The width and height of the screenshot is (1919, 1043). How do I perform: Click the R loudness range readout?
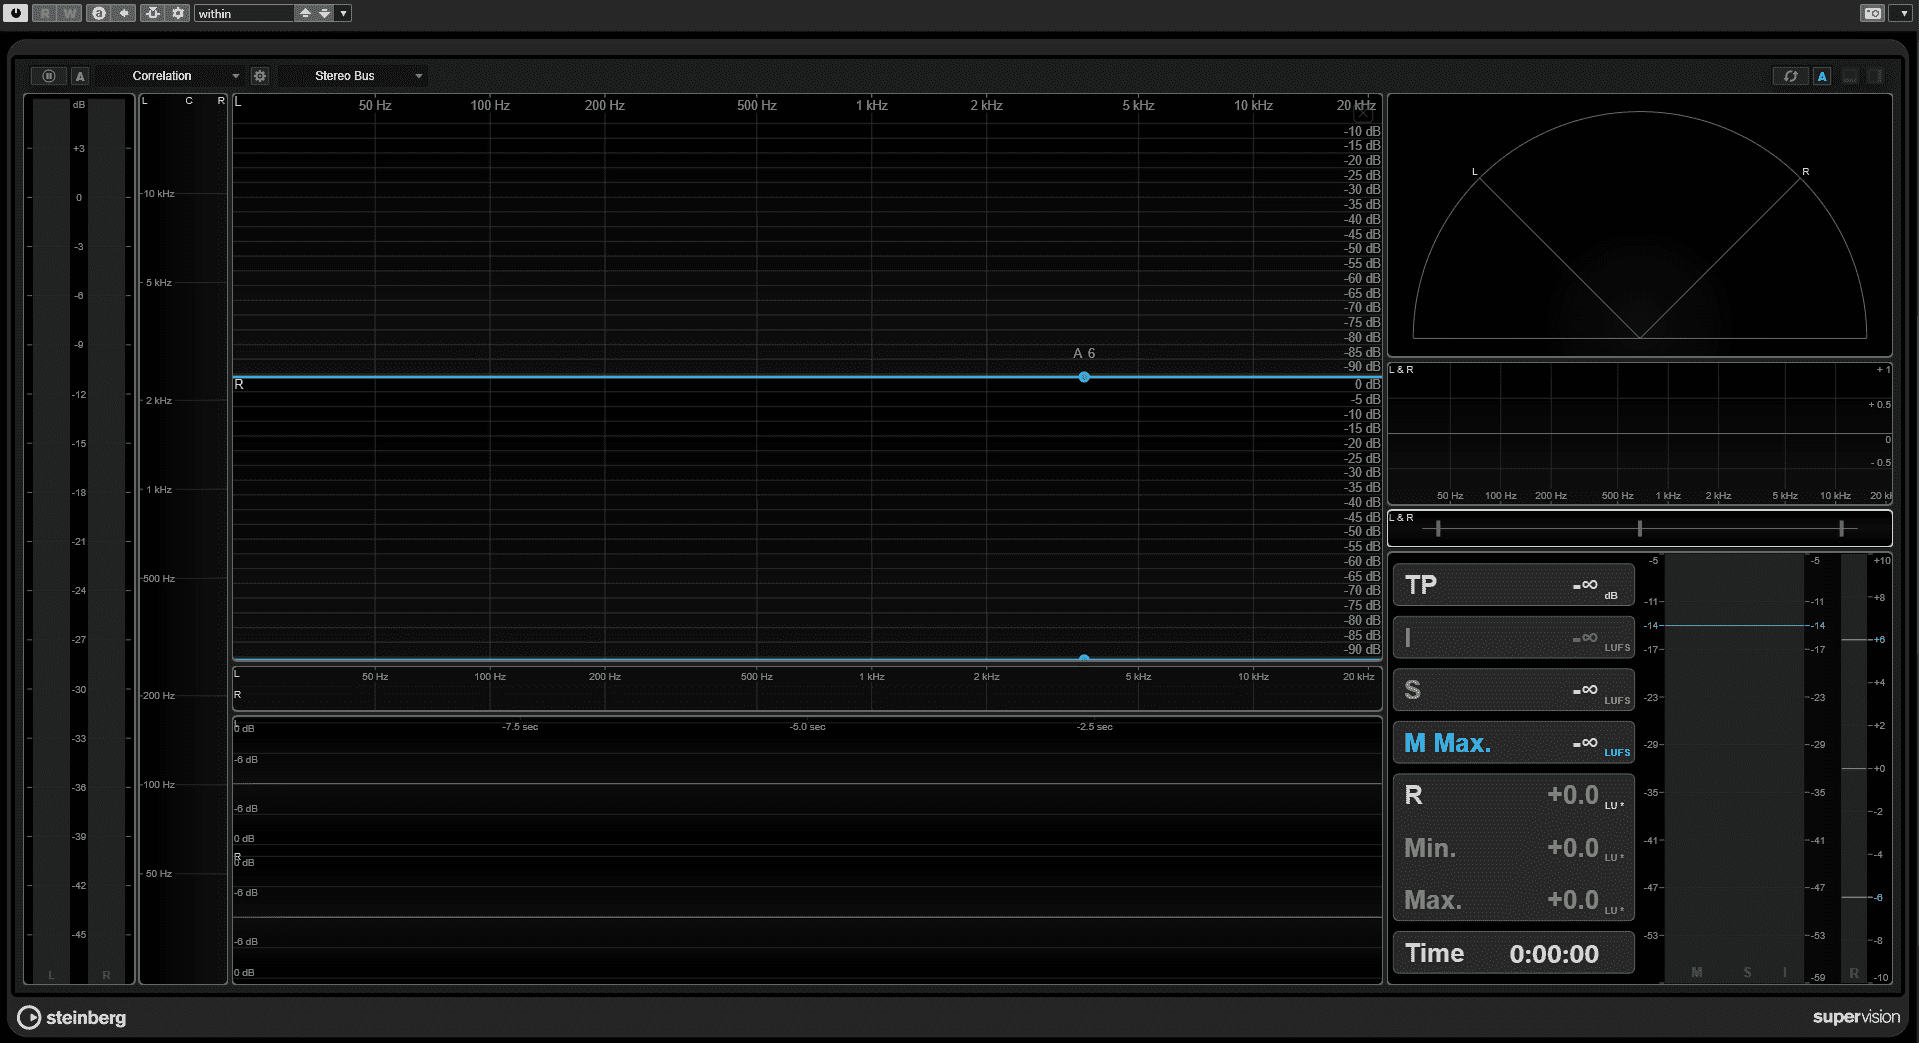tap(1513, 795)
